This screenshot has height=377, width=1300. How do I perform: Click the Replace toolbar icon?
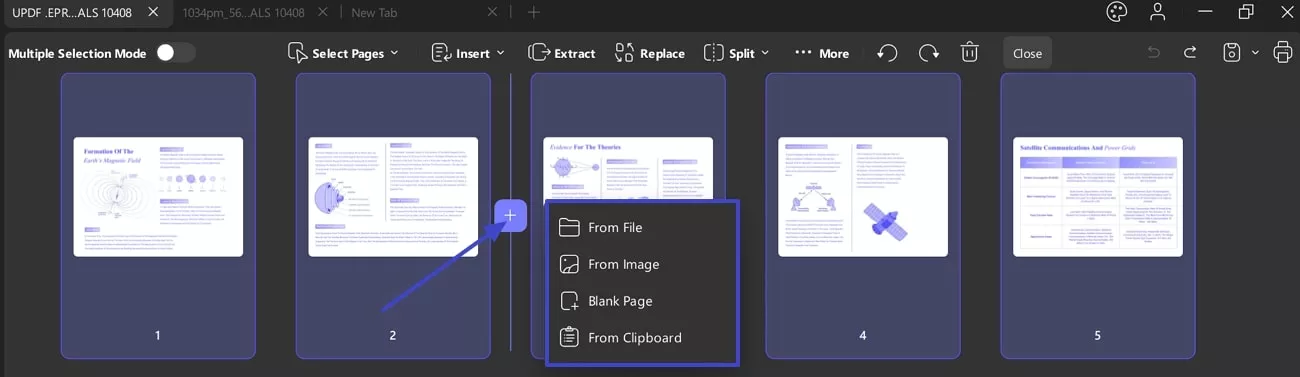click(625, 53)
